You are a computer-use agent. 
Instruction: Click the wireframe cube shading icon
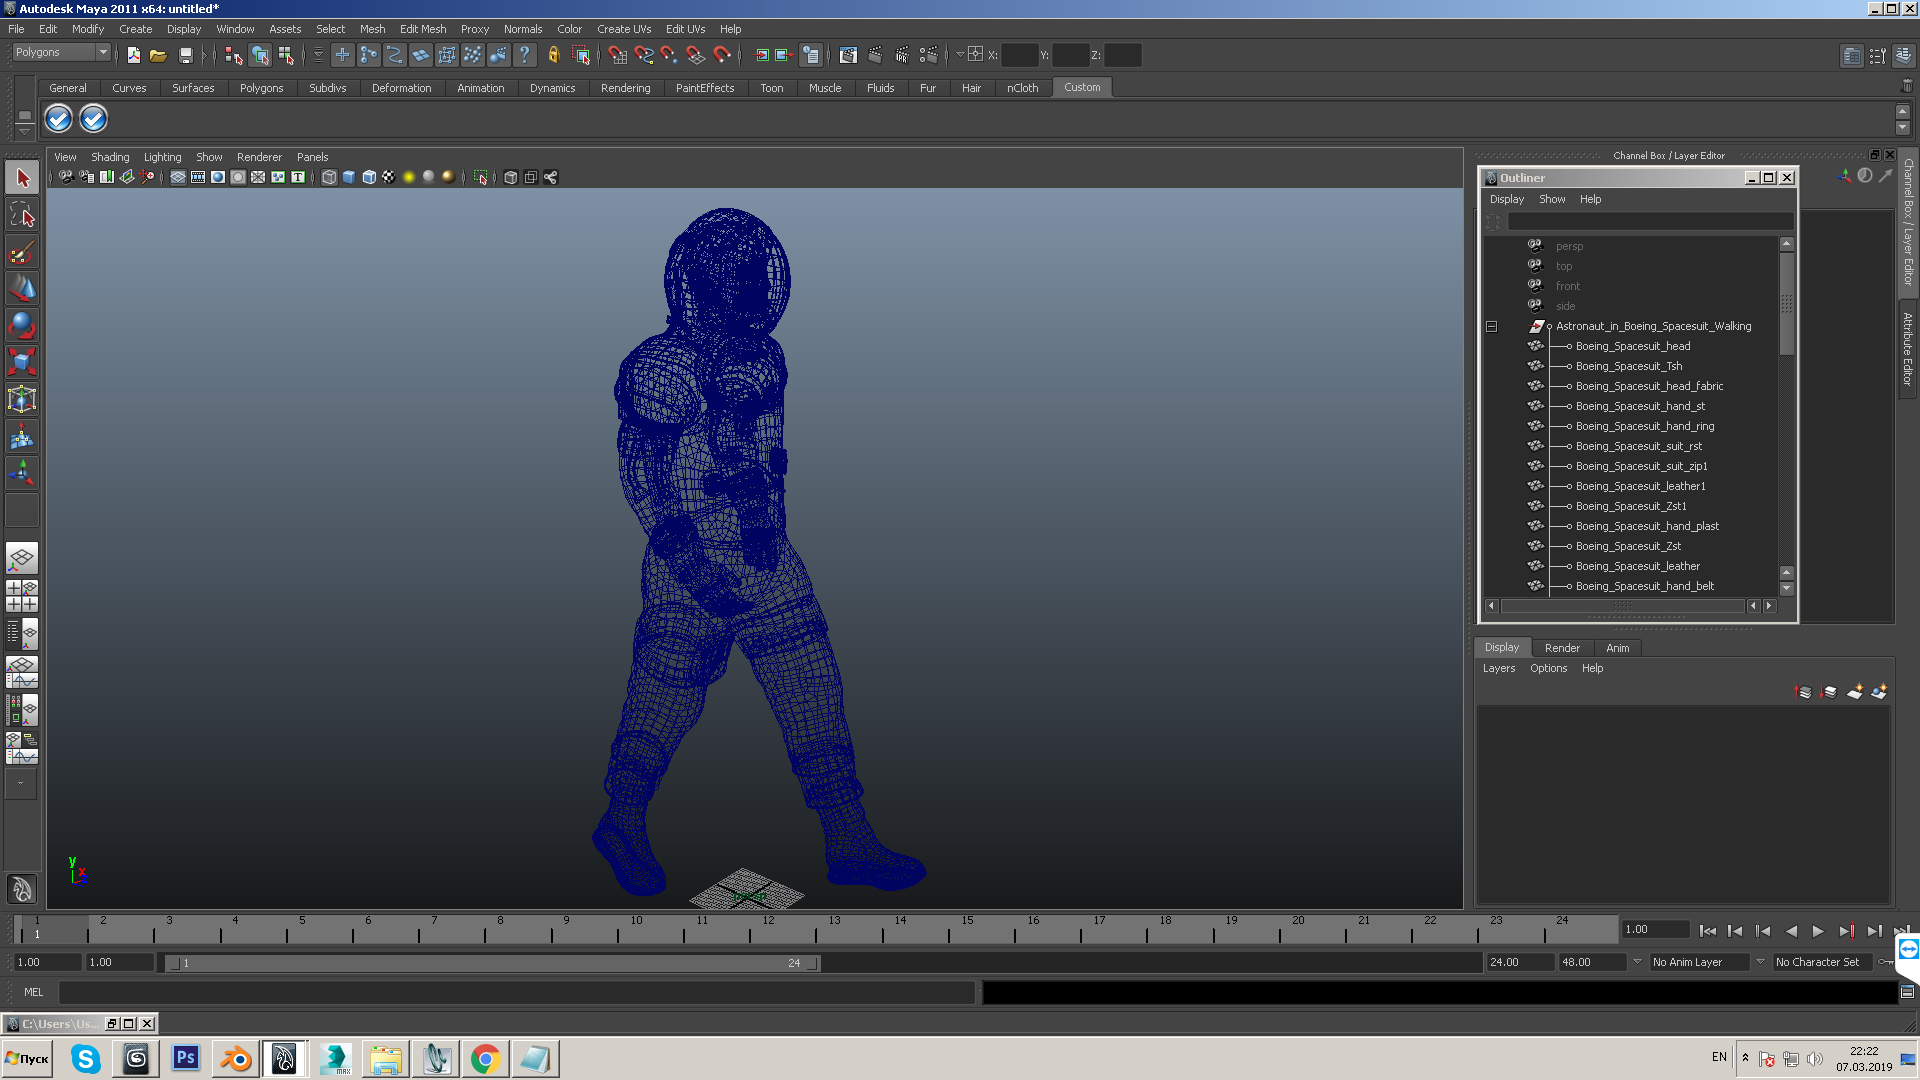tap(329, 177)
